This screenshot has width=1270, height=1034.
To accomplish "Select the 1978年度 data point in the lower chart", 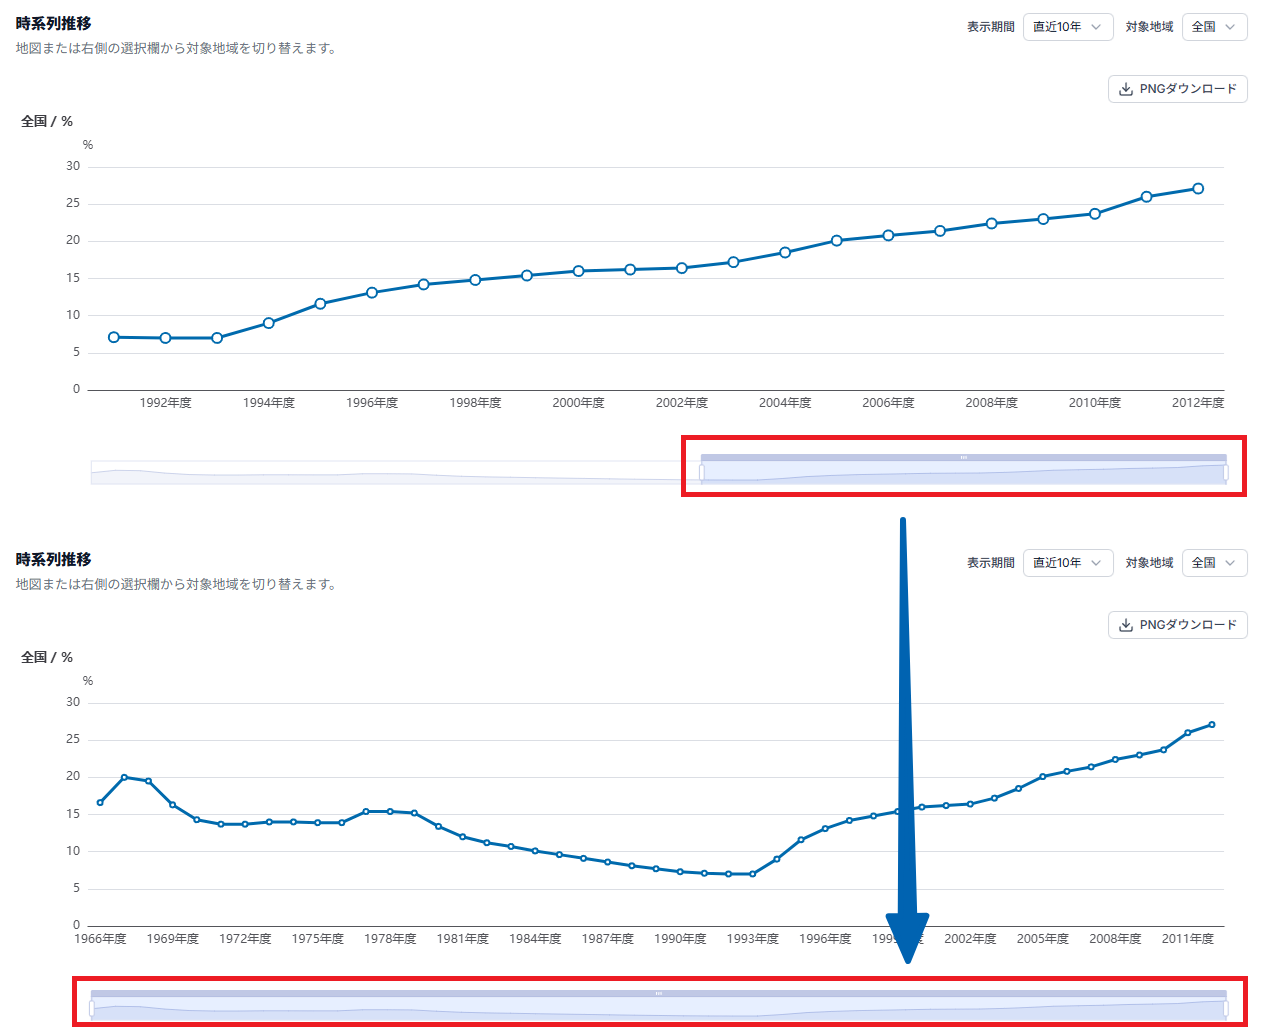I will 390,811.
